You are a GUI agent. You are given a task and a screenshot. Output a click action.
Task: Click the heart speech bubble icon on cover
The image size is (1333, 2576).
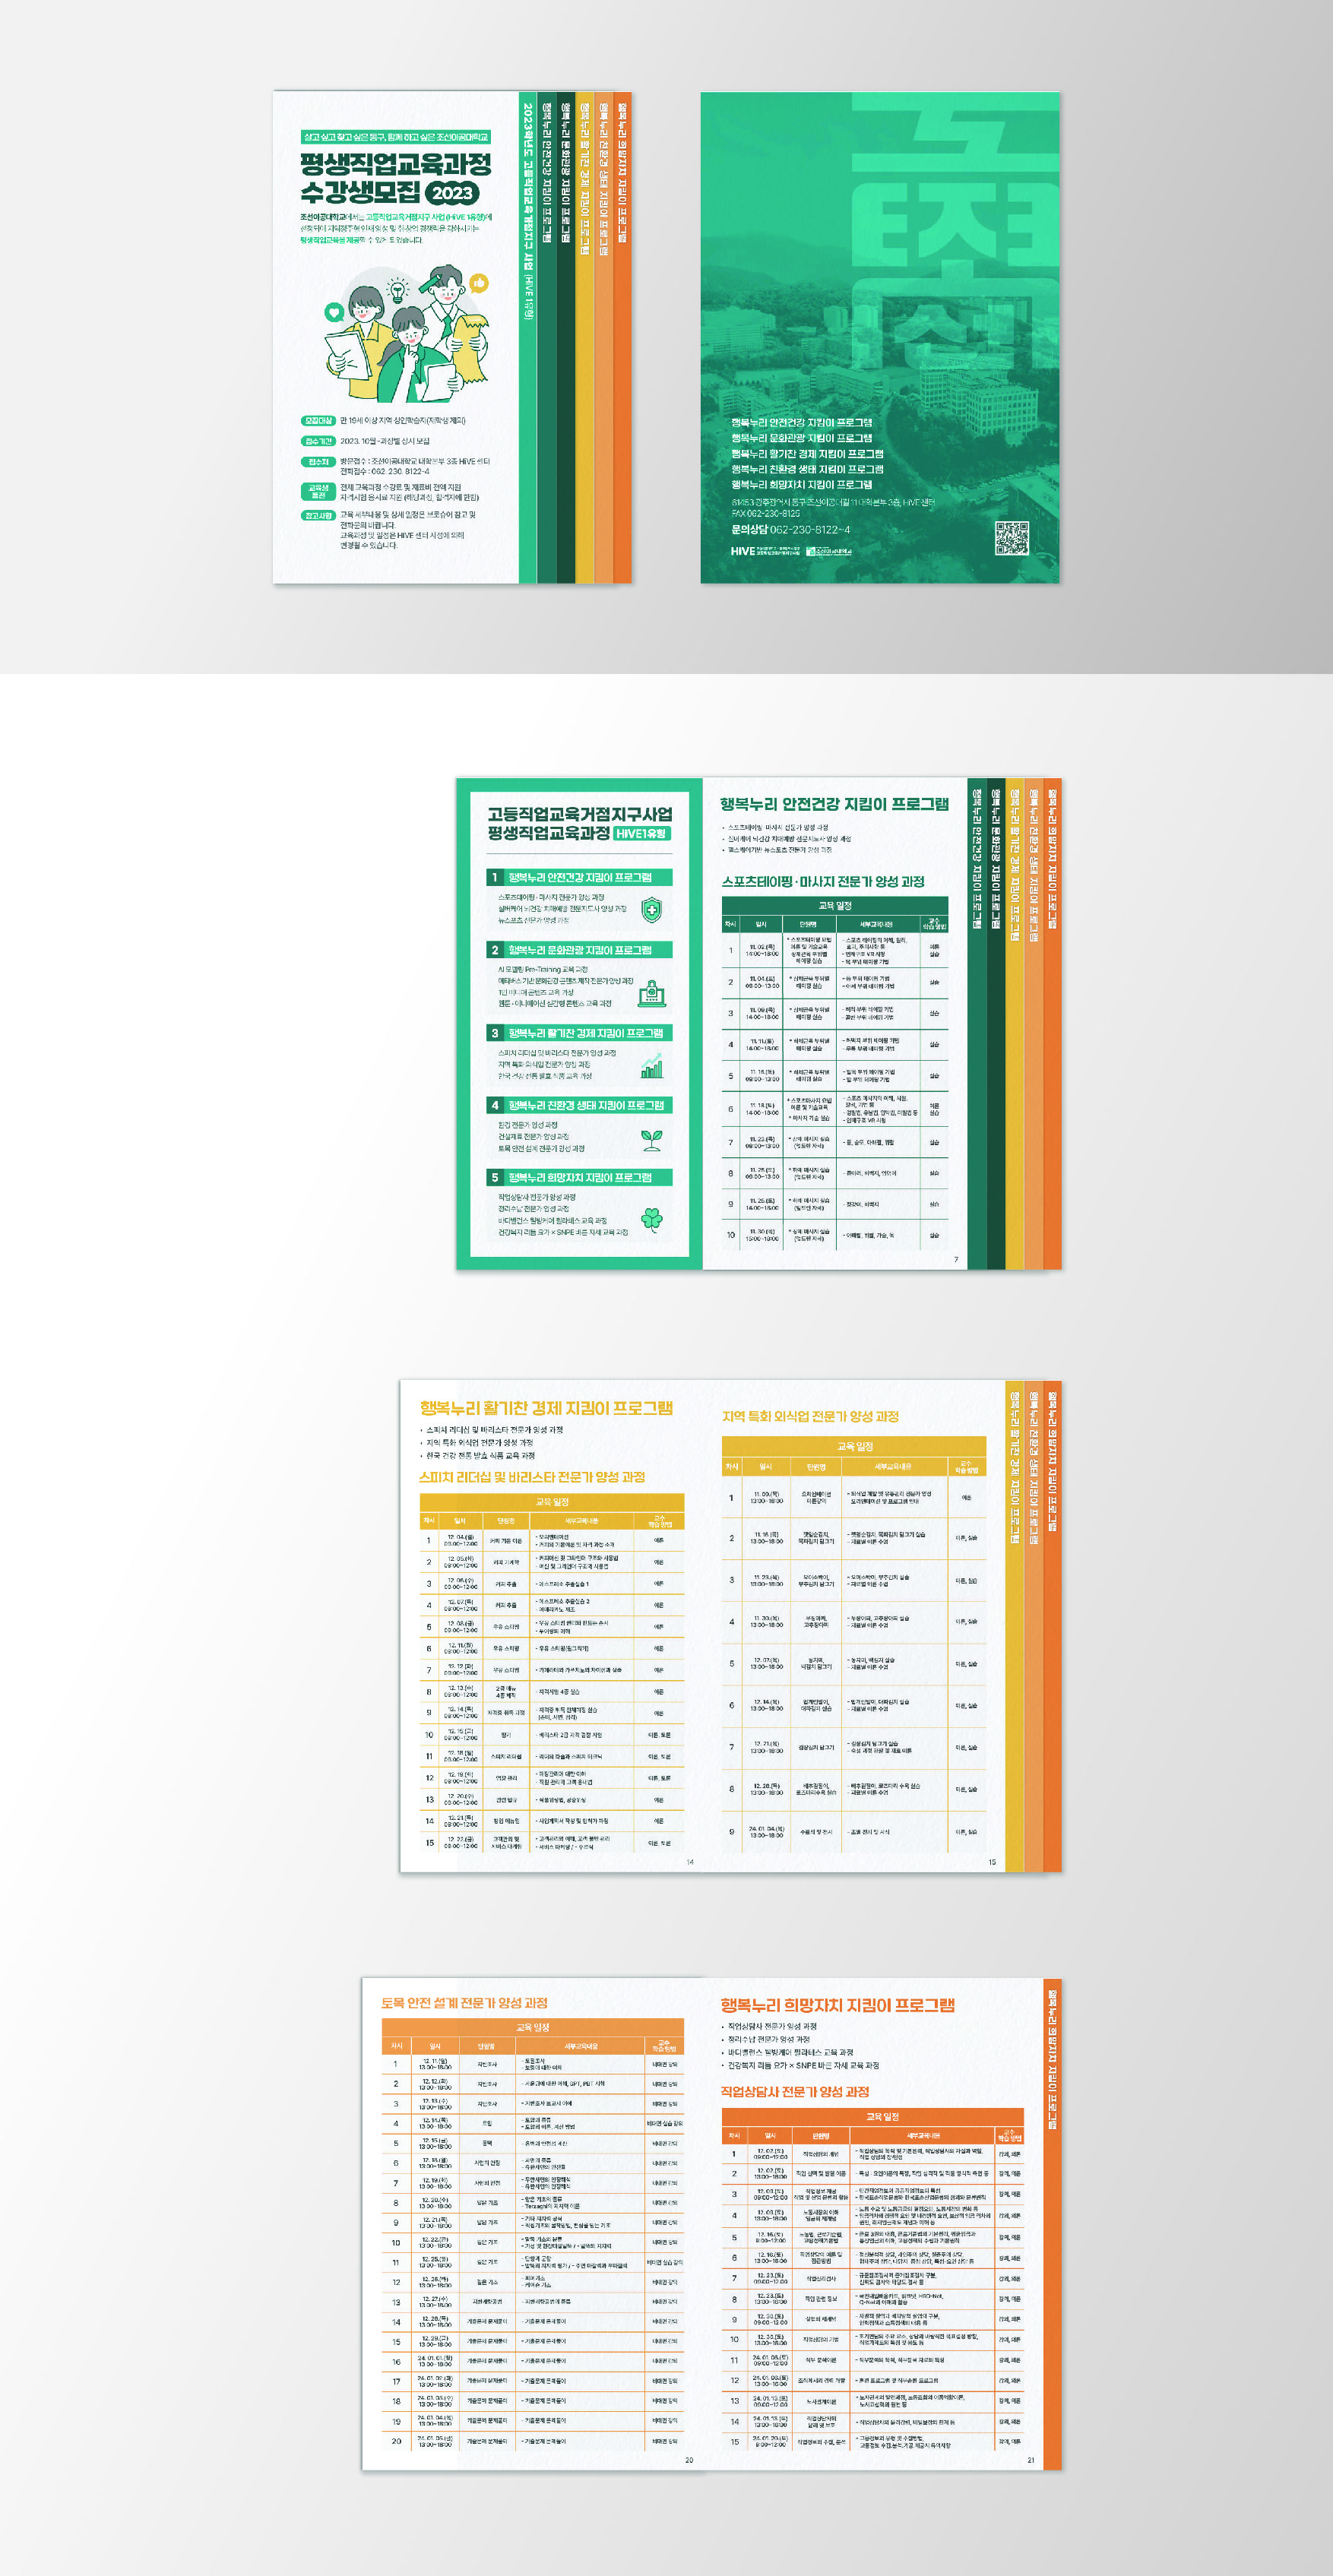tap(334, 313)
